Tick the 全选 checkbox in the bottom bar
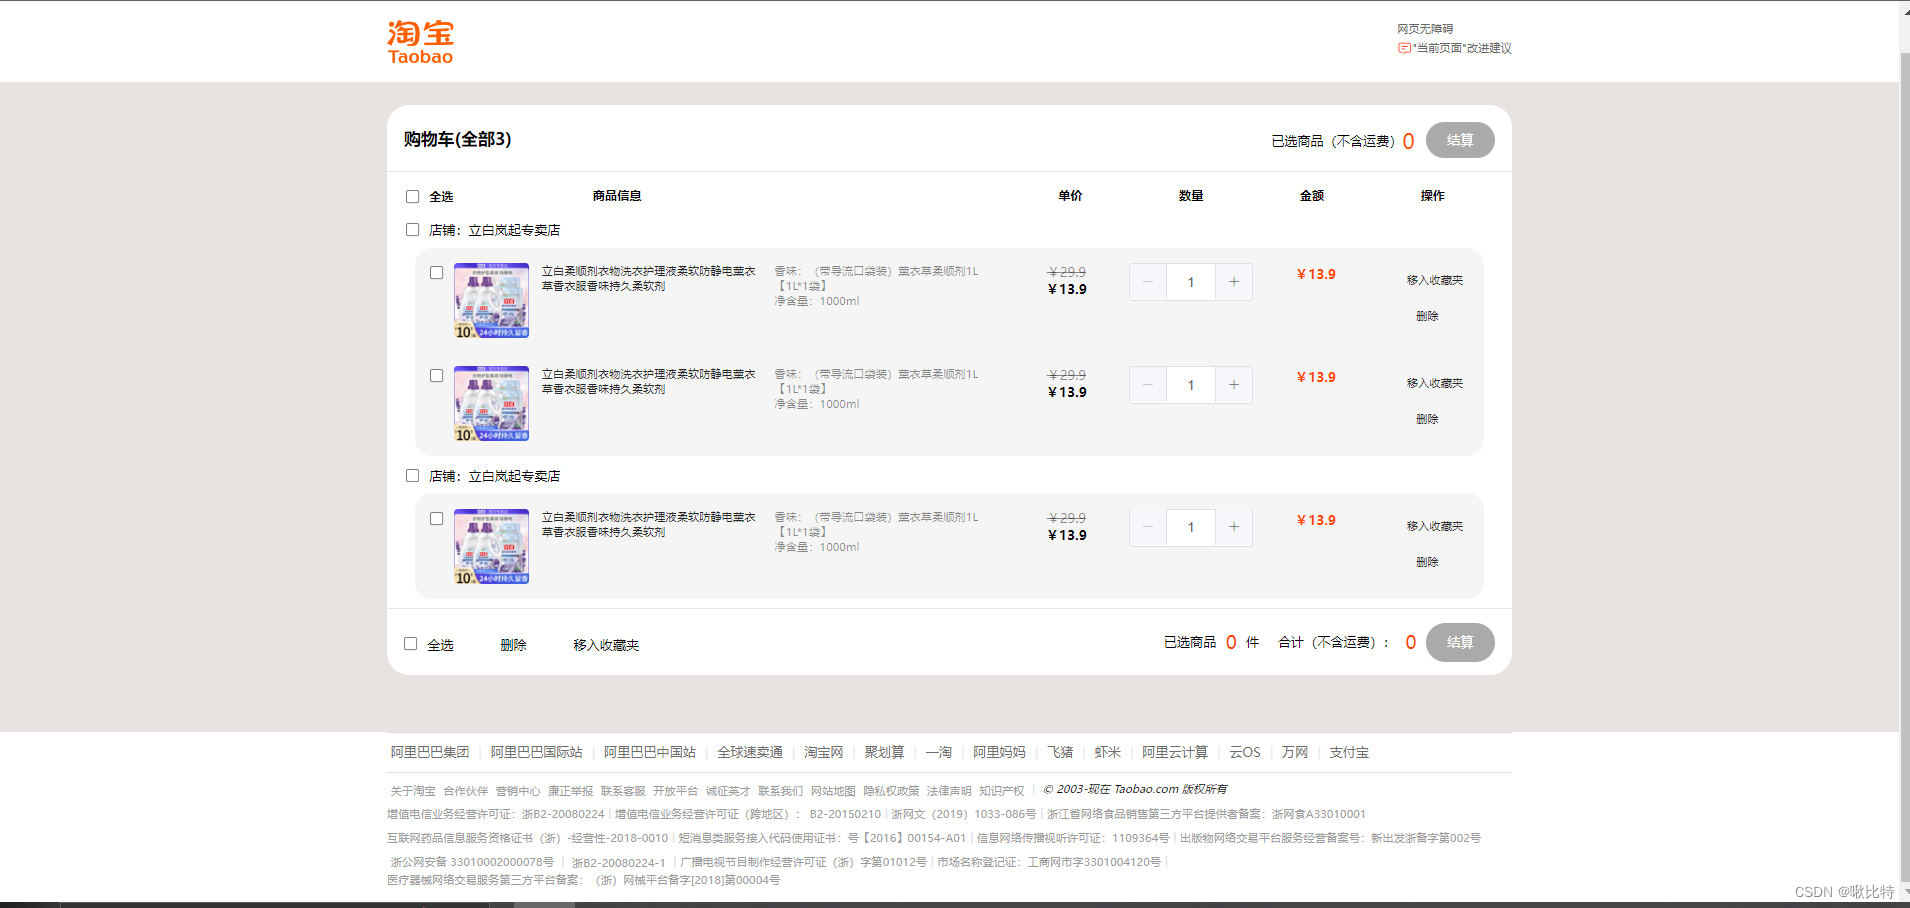The height and width of the screenshot is (908, 1910). tap(410, 644)
